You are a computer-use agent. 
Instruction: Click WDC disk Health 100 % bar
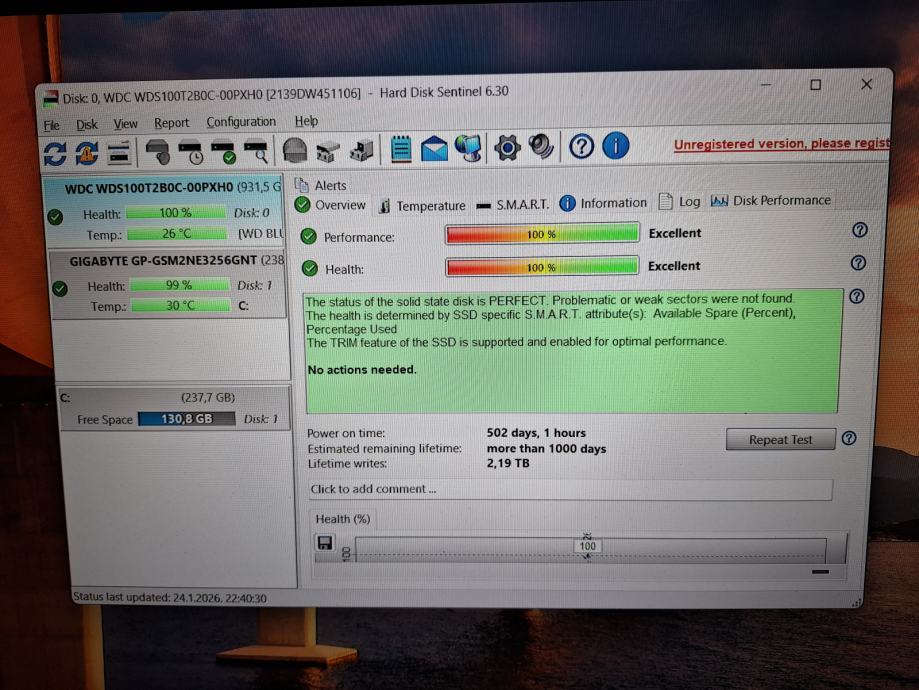coord(176,212)
